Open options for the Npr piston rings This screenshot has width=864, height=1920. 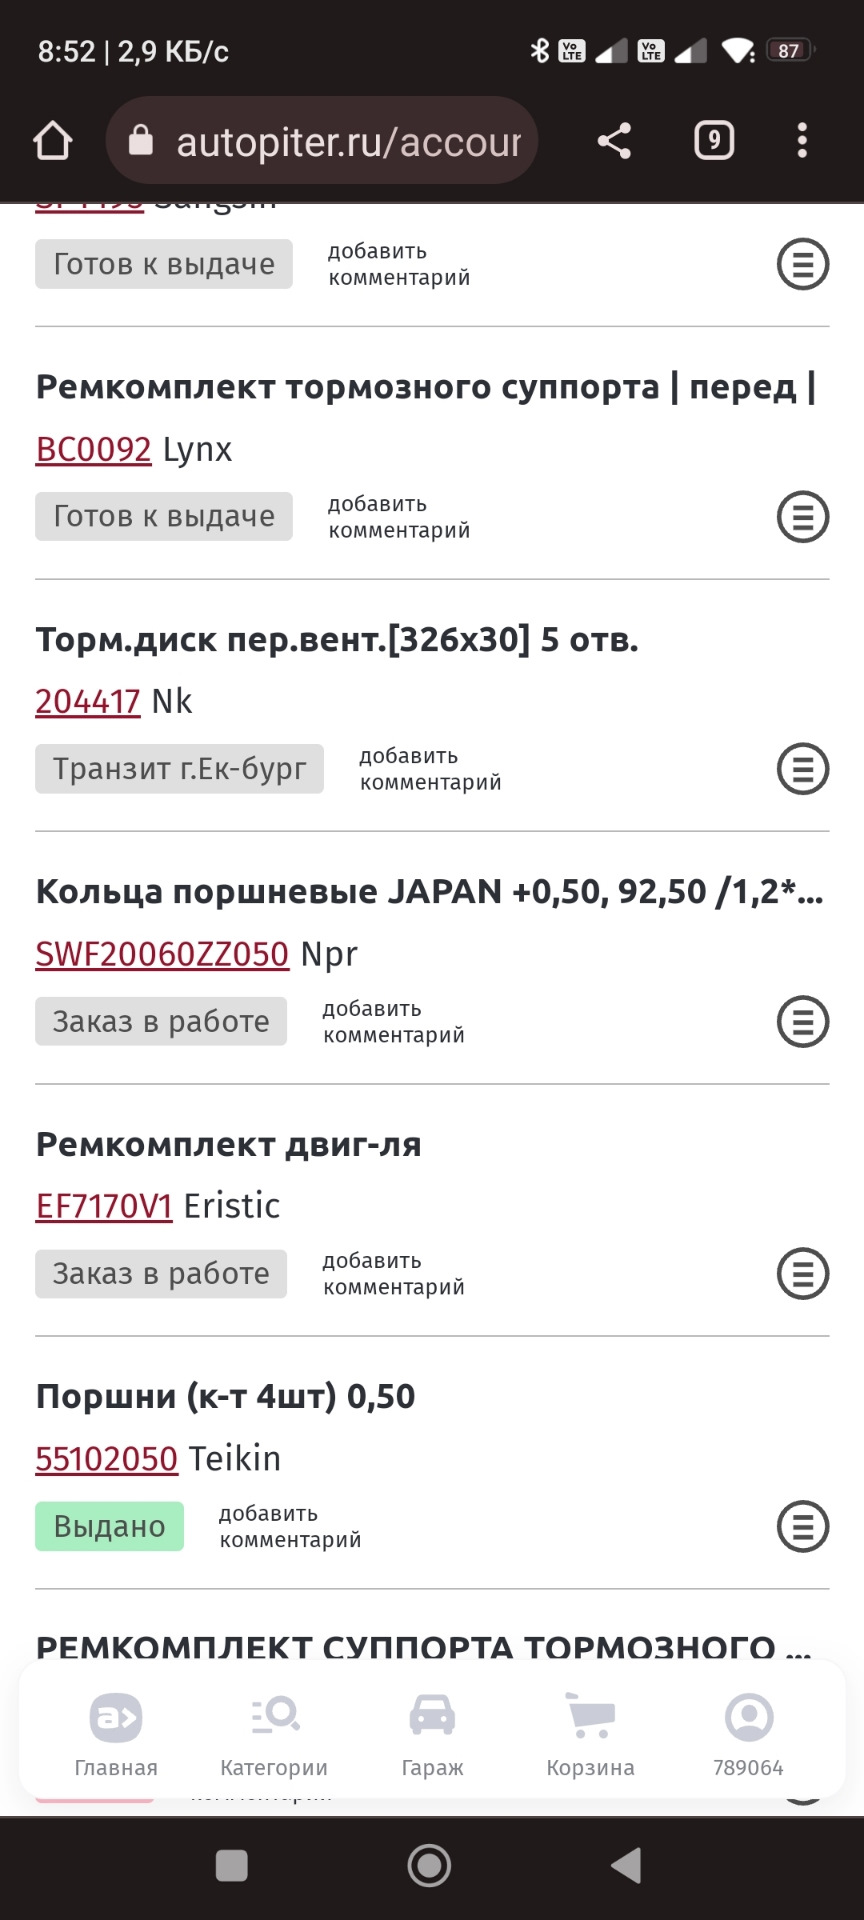click(x=803, y=1022)
